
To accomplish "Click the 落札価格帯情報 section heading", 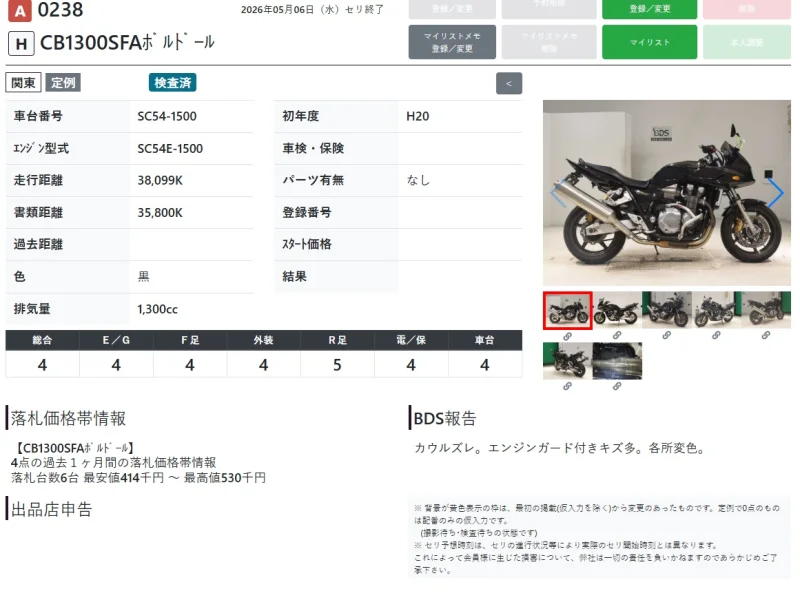I will pos(68,418).
